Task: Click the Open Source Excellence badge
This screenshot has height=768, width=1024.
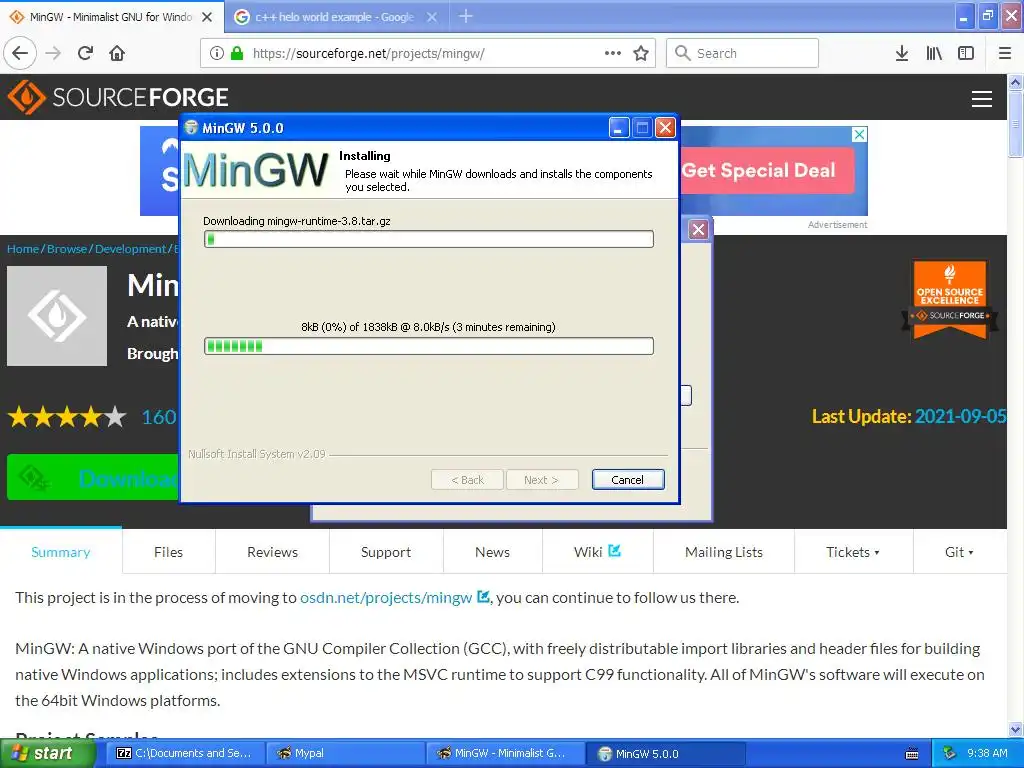Action: [950, 299]
